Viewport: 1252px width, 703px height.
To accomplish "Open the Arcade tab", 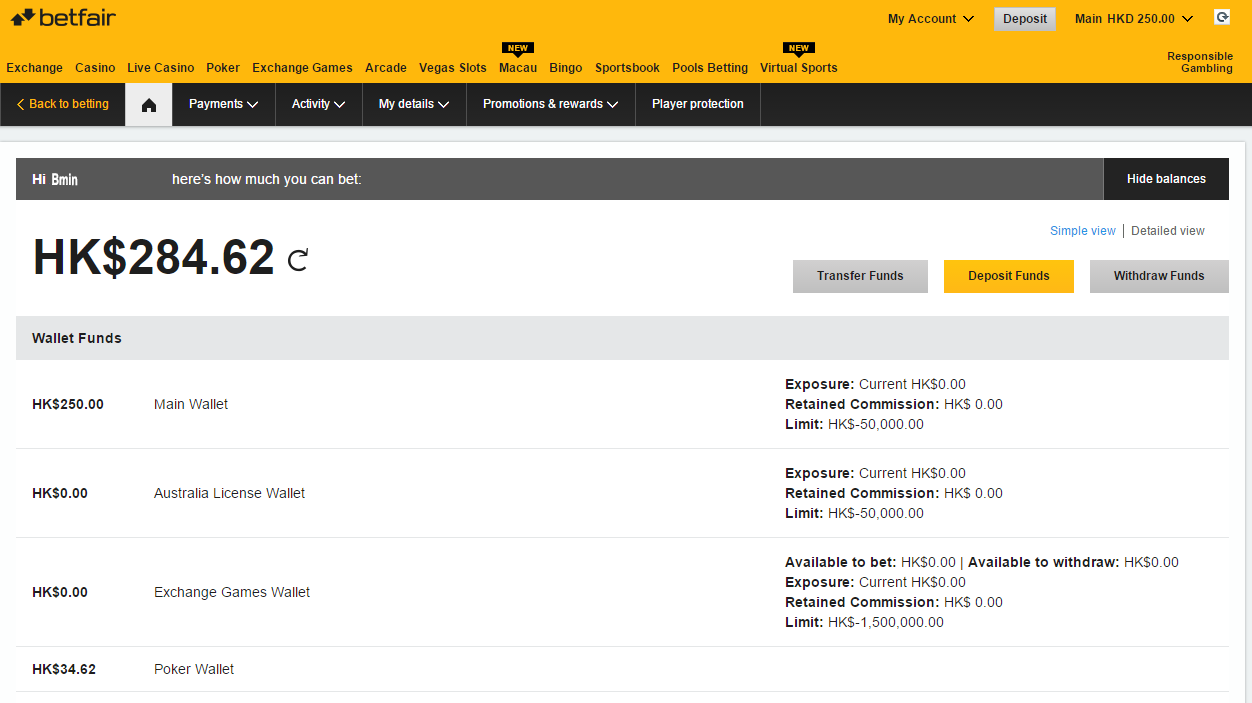I will pyautogui.click(x=386, y=68).
